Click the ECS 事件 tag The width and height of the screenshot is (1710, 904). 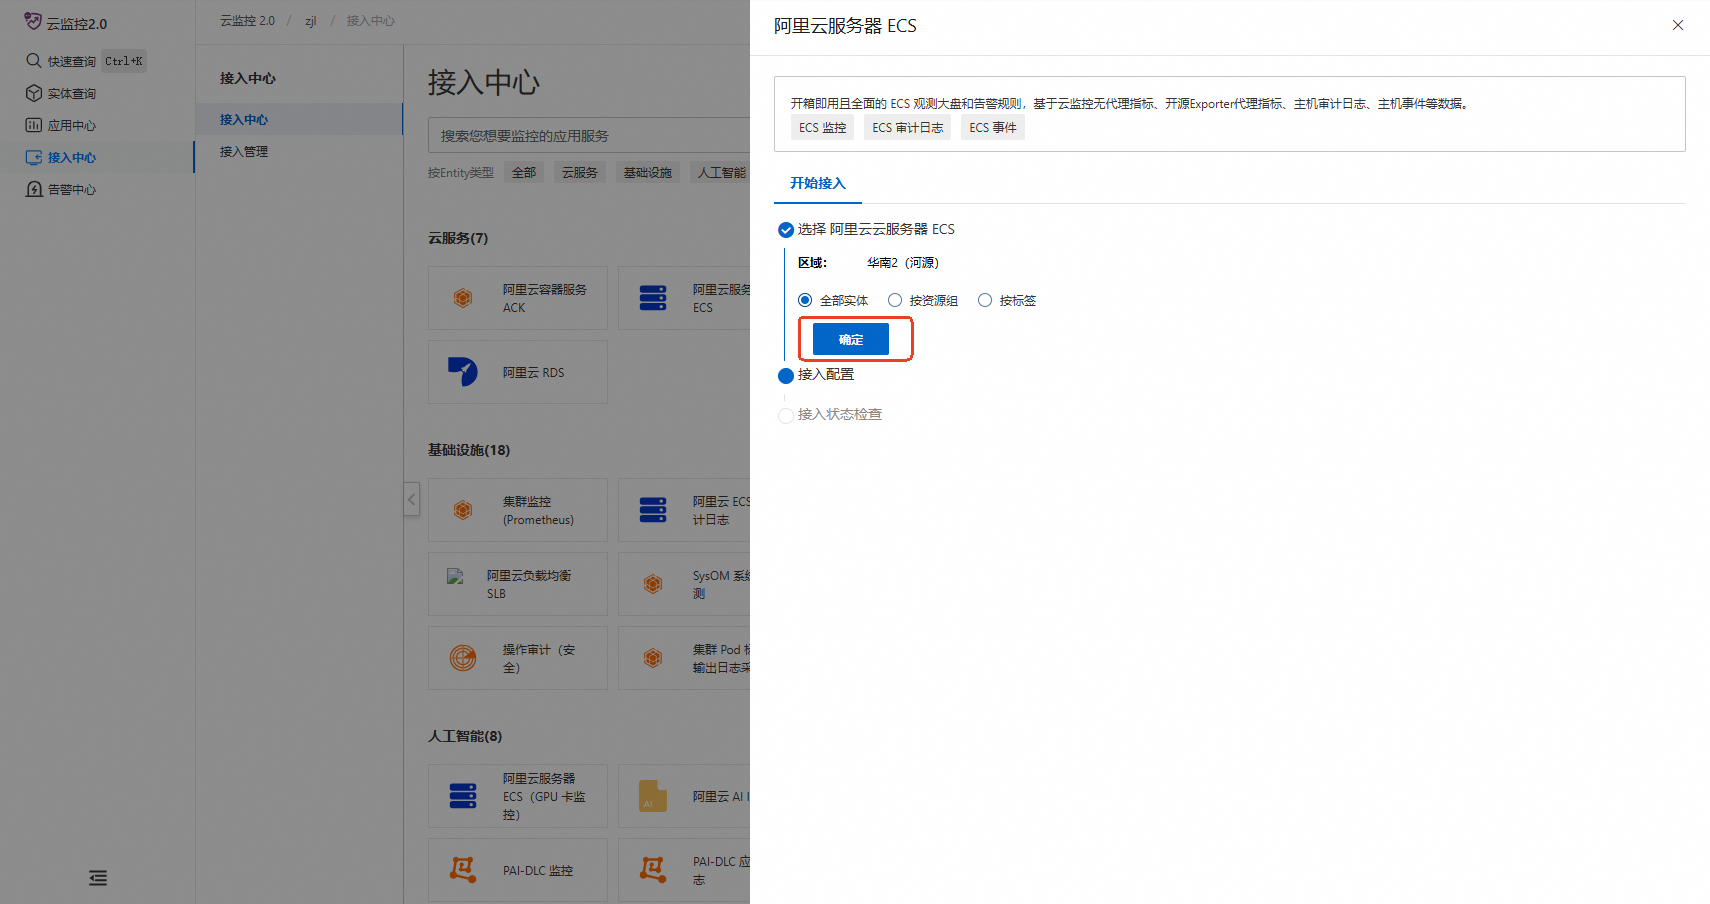click(993, 127)
